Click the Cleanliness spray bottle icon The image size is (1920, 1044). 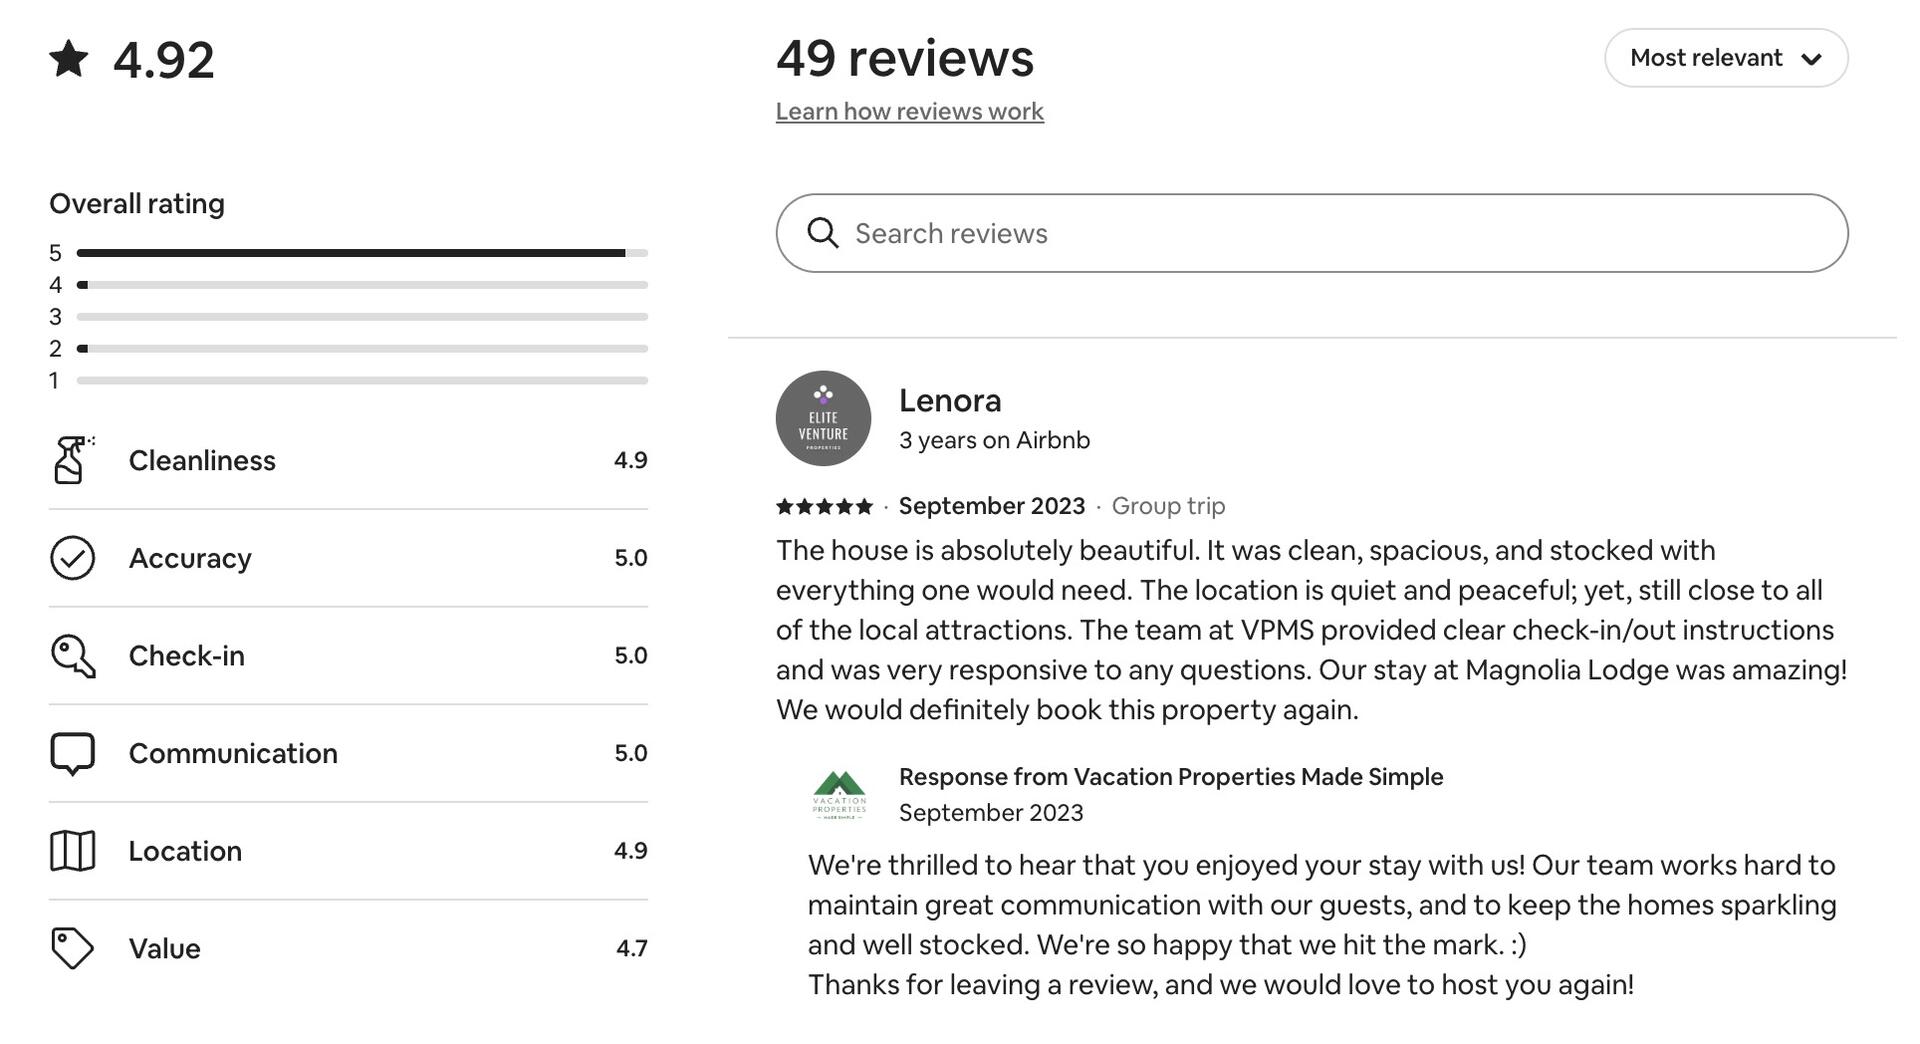[72, 460]
